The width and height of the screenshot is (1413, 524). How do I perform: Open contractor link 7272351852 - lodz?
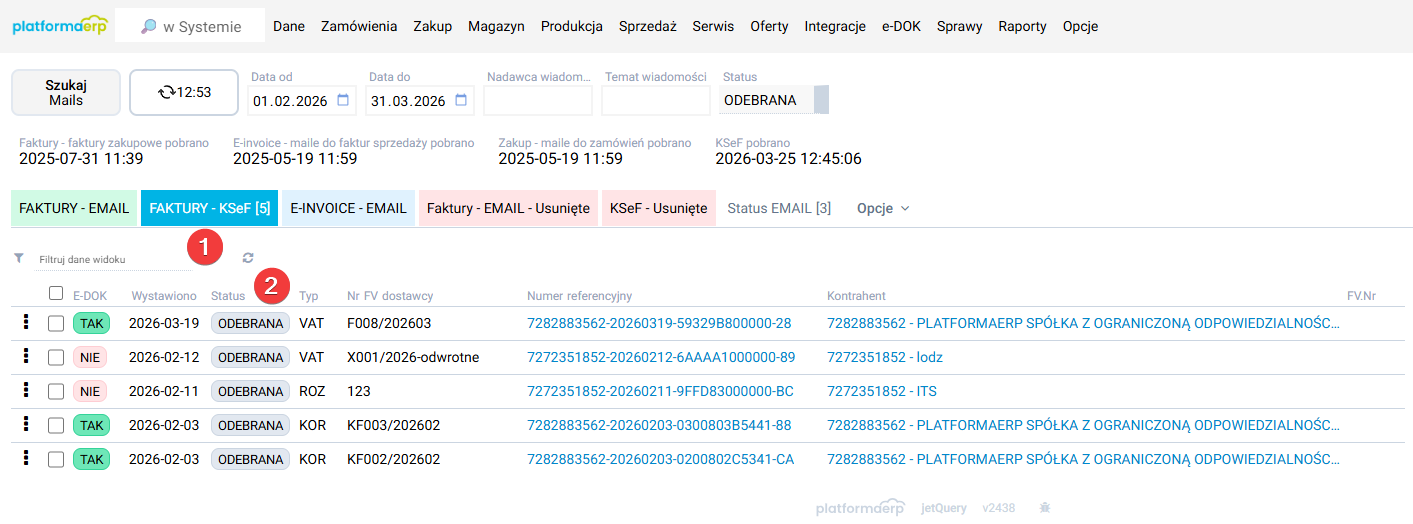885,358
